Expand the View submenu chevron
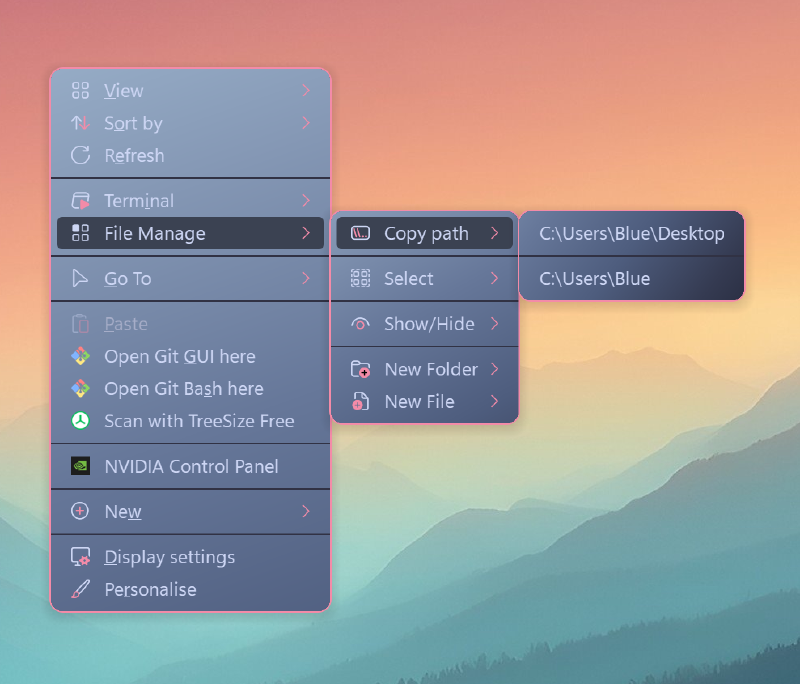 point(309,90)
